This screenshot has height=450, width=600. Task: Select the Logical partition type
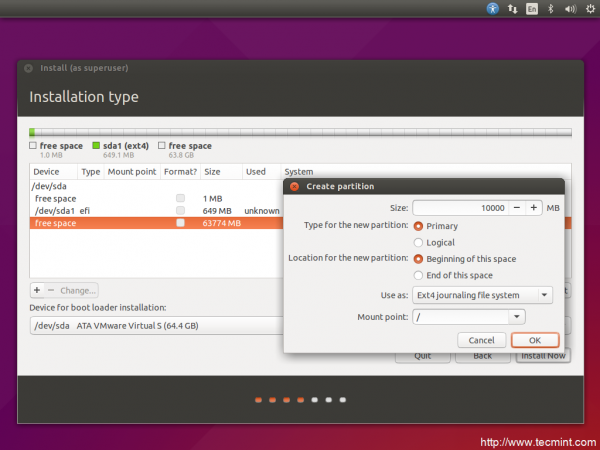[419, 242]
